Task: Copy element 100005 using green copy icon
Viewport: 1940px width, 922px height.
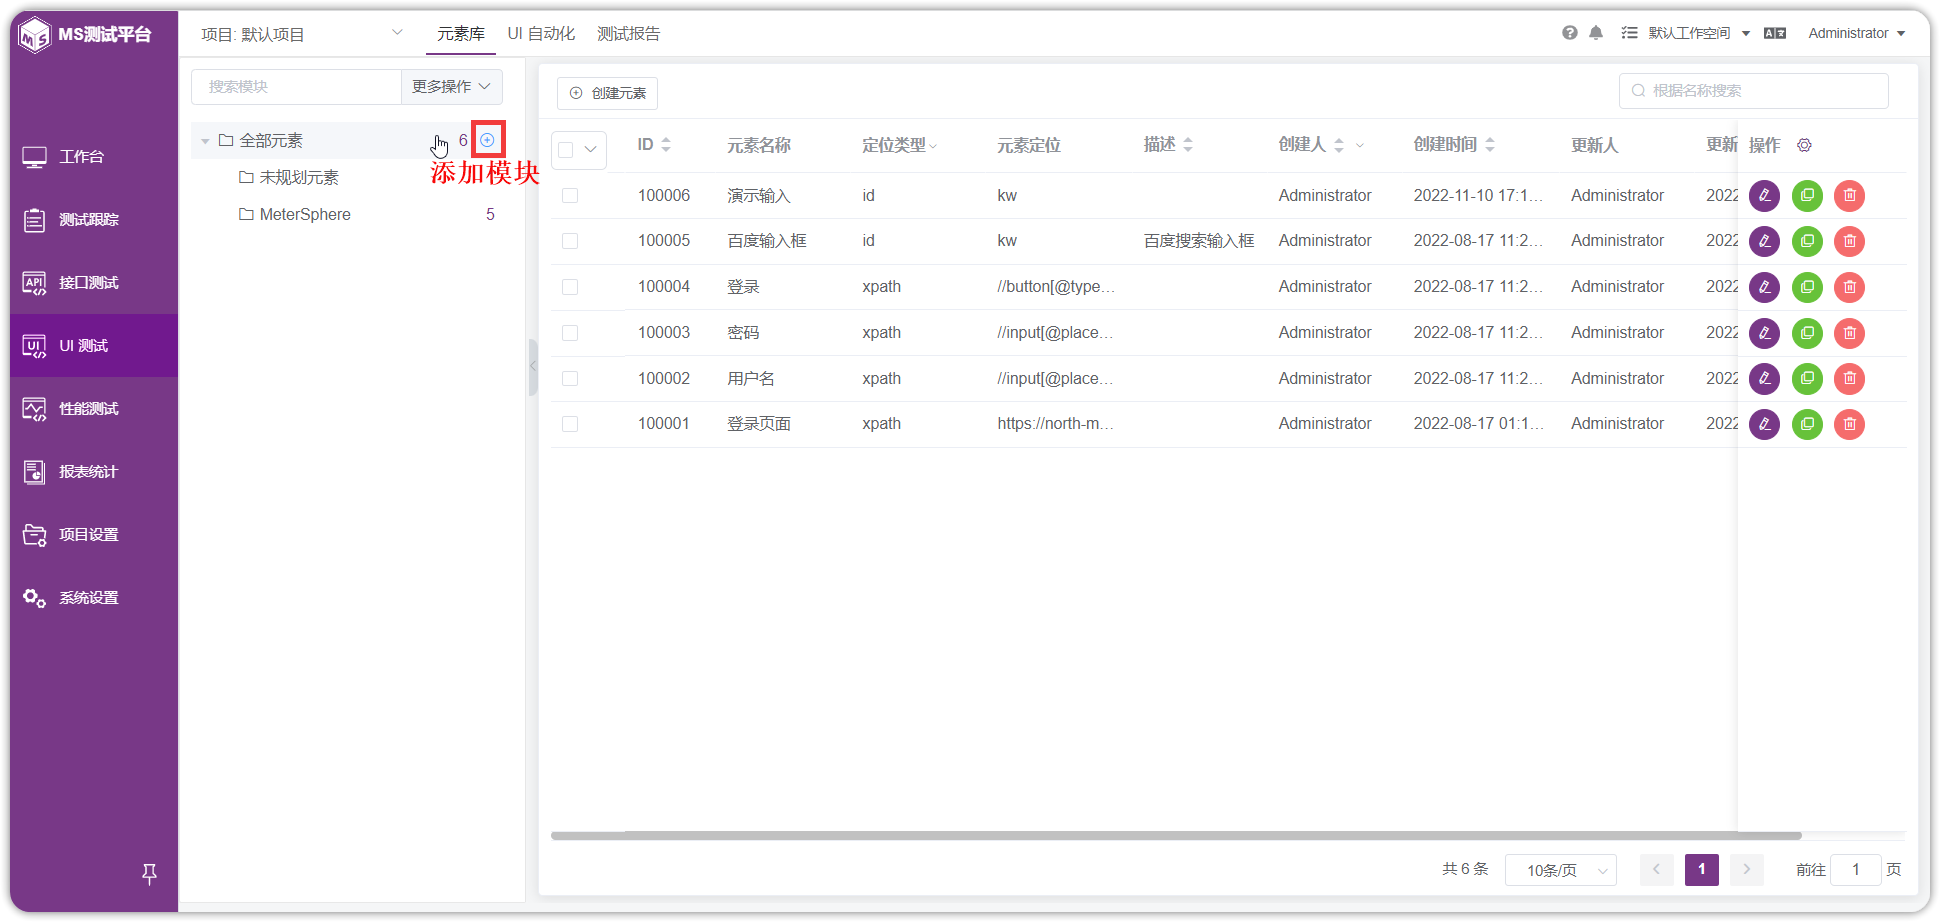Action: (1807, 241)
